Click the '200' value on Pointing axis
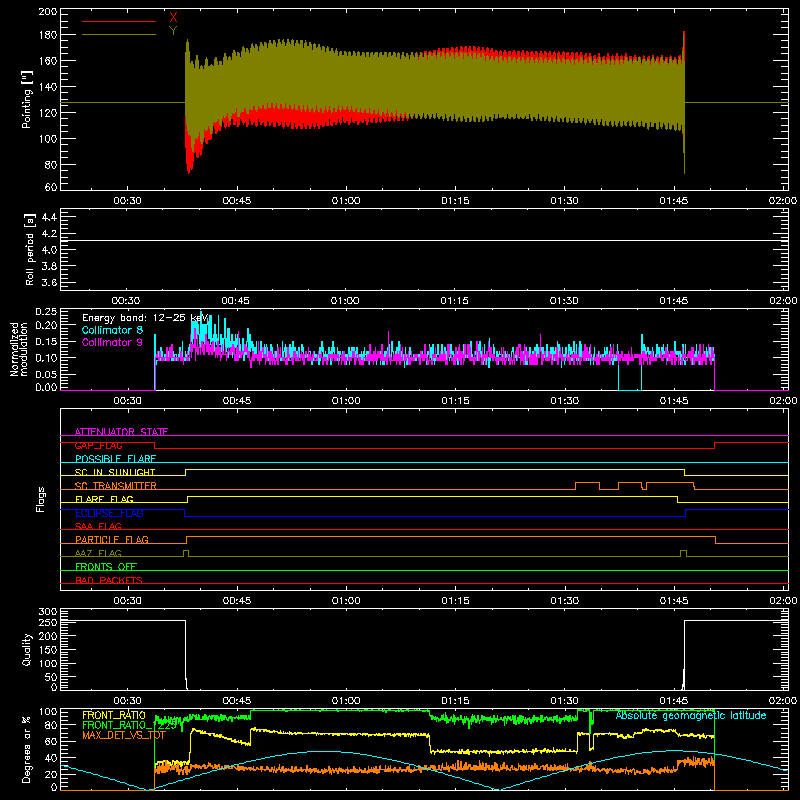This screenshot has height=800, width=800. (48, 11)
